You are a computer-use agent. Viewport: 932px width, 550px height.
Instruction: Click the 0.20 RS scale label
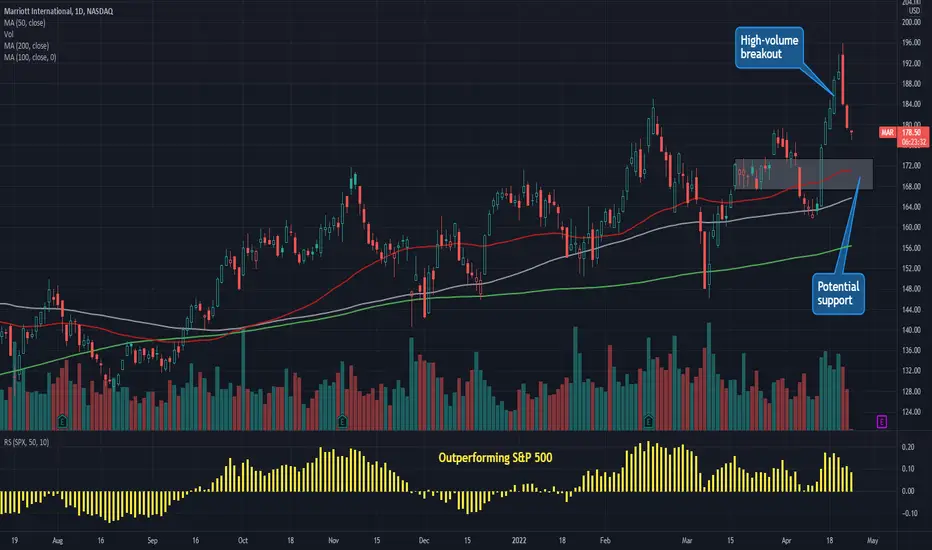pyautogui.click(x=908, y=447)
